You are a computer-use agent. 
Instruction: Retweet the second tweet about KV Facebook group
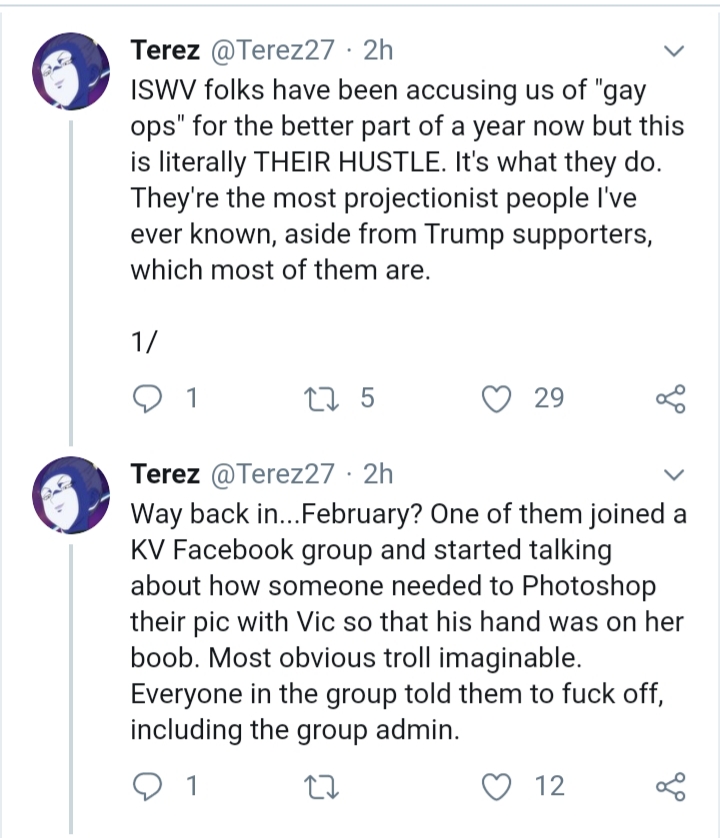pos(321,787)
